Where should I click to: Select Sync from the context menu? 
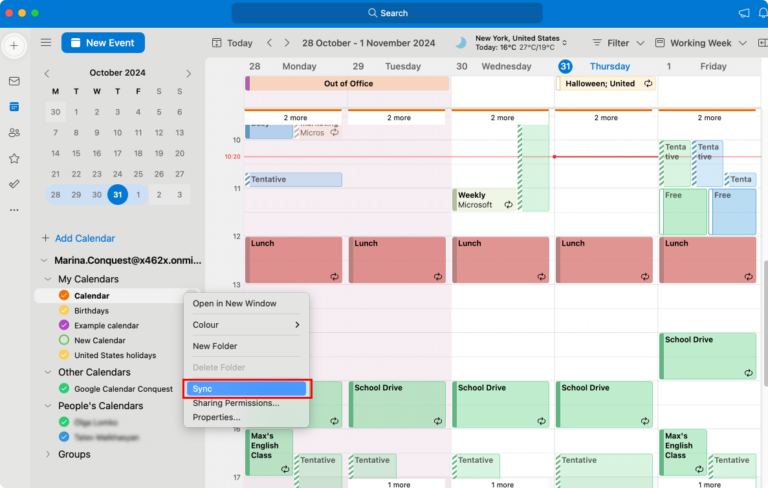246,388
